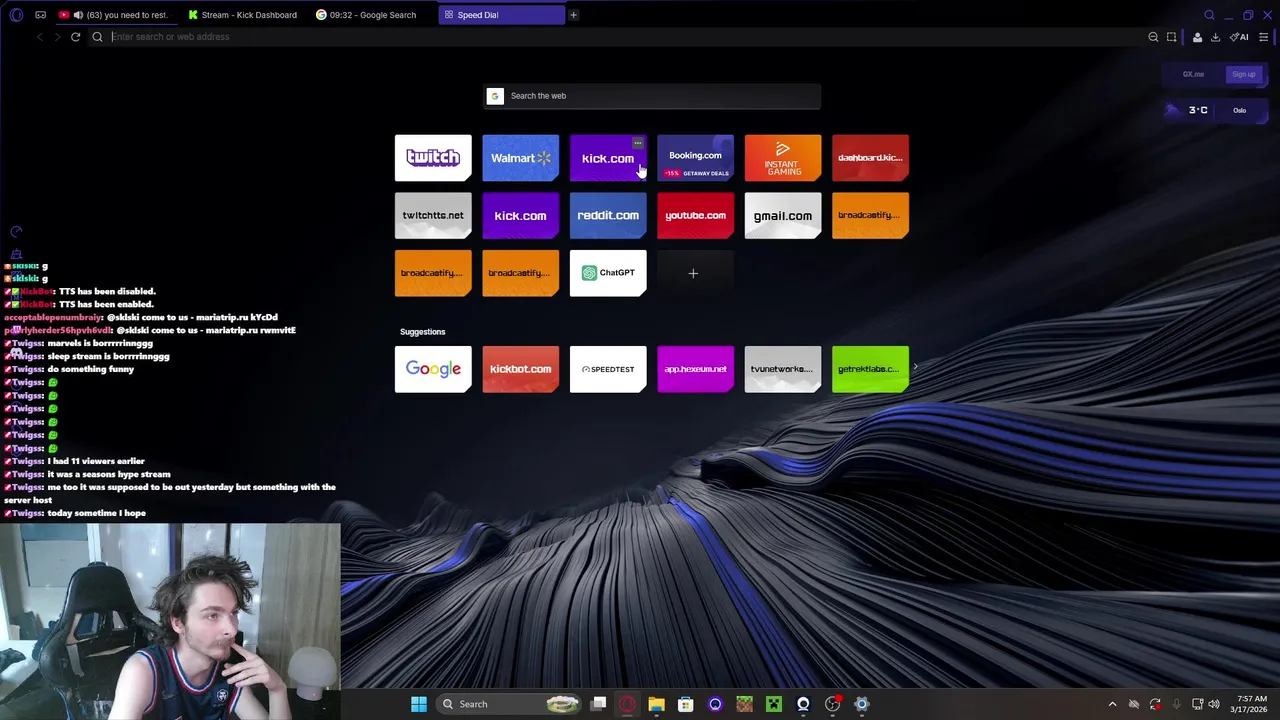1280x720 pixels.
Task: Open Microsoft Store from the taskbar
Action: [x=686, y=704]
